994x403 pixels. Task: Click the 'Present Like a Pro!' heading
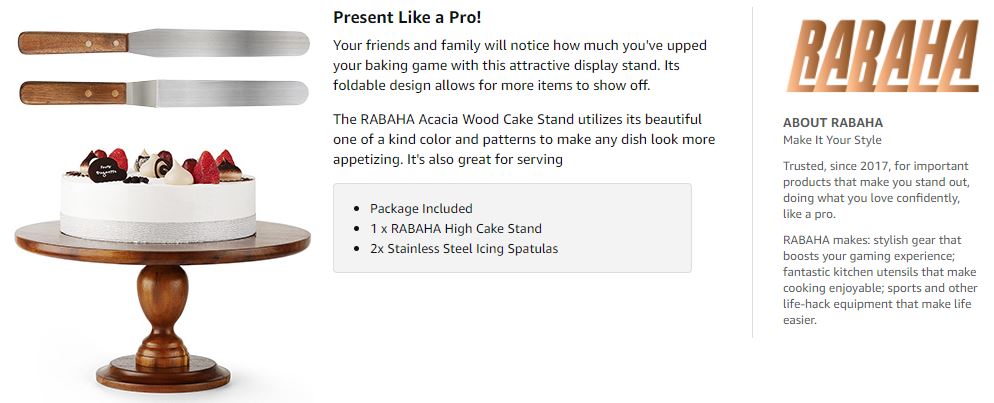pos(407,17)
